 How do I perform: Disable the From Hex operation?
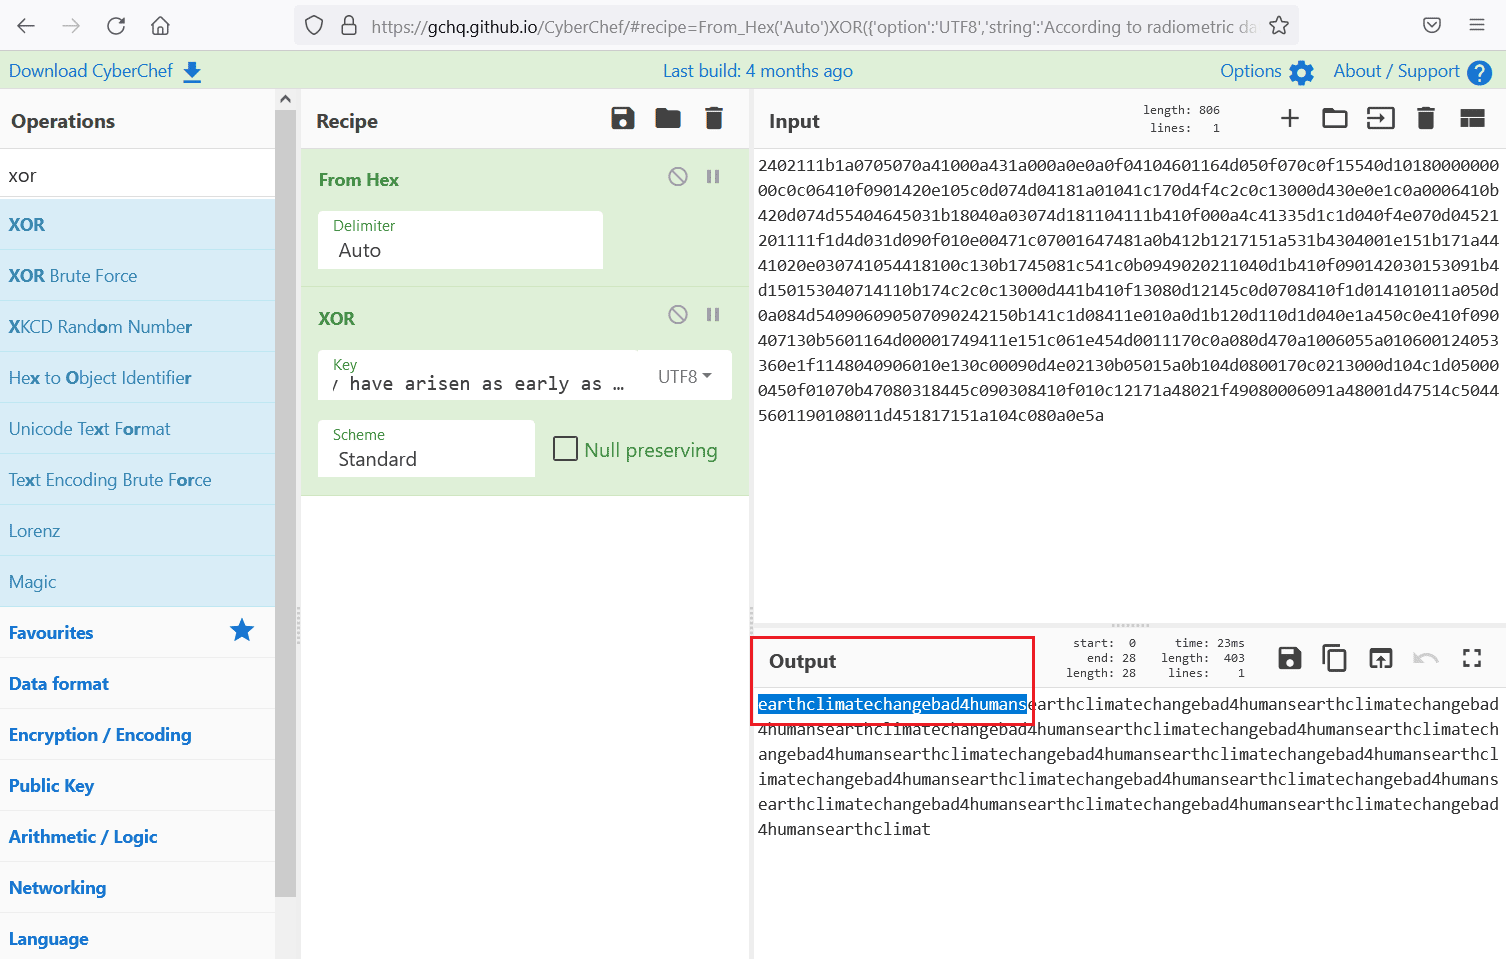[x=678, y=177]
